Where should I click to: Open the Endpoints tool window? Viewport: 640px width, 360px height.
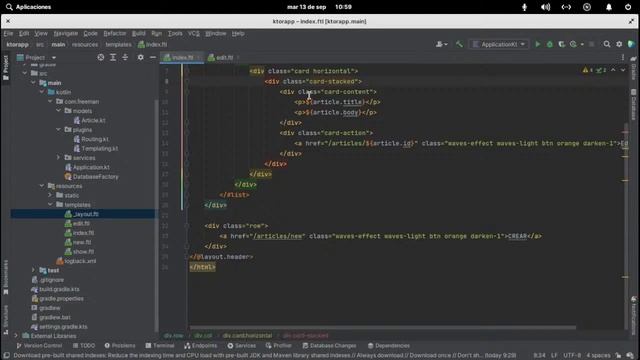coord(200,346)
